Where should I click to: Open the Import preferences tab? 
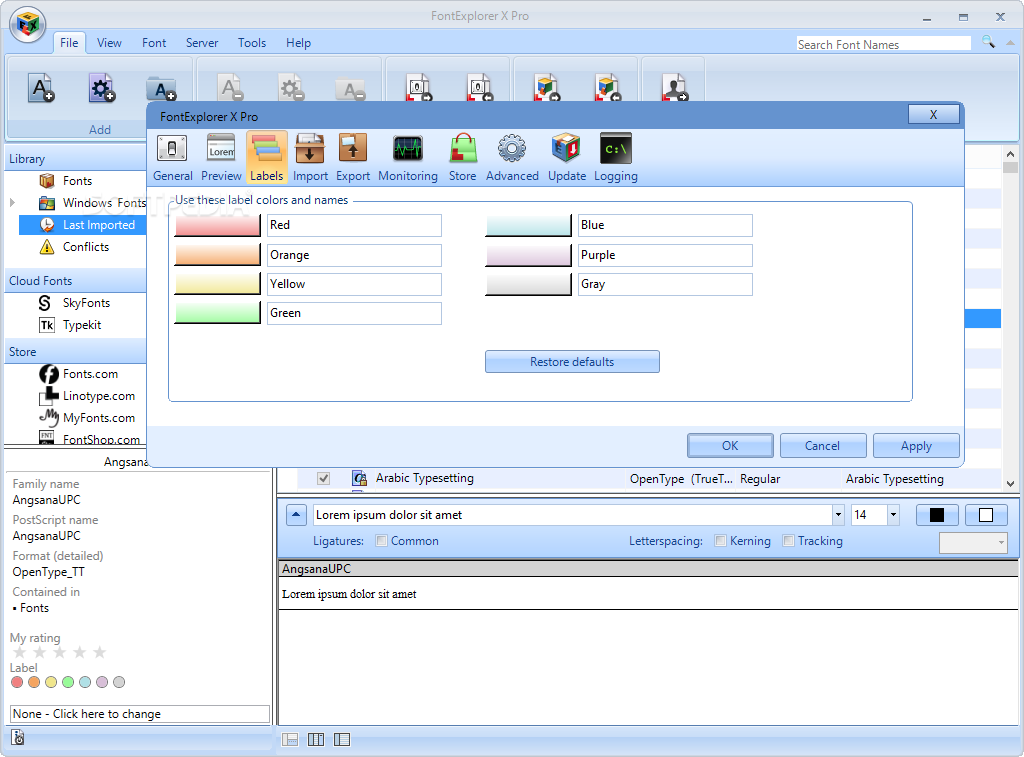point(310,157)
